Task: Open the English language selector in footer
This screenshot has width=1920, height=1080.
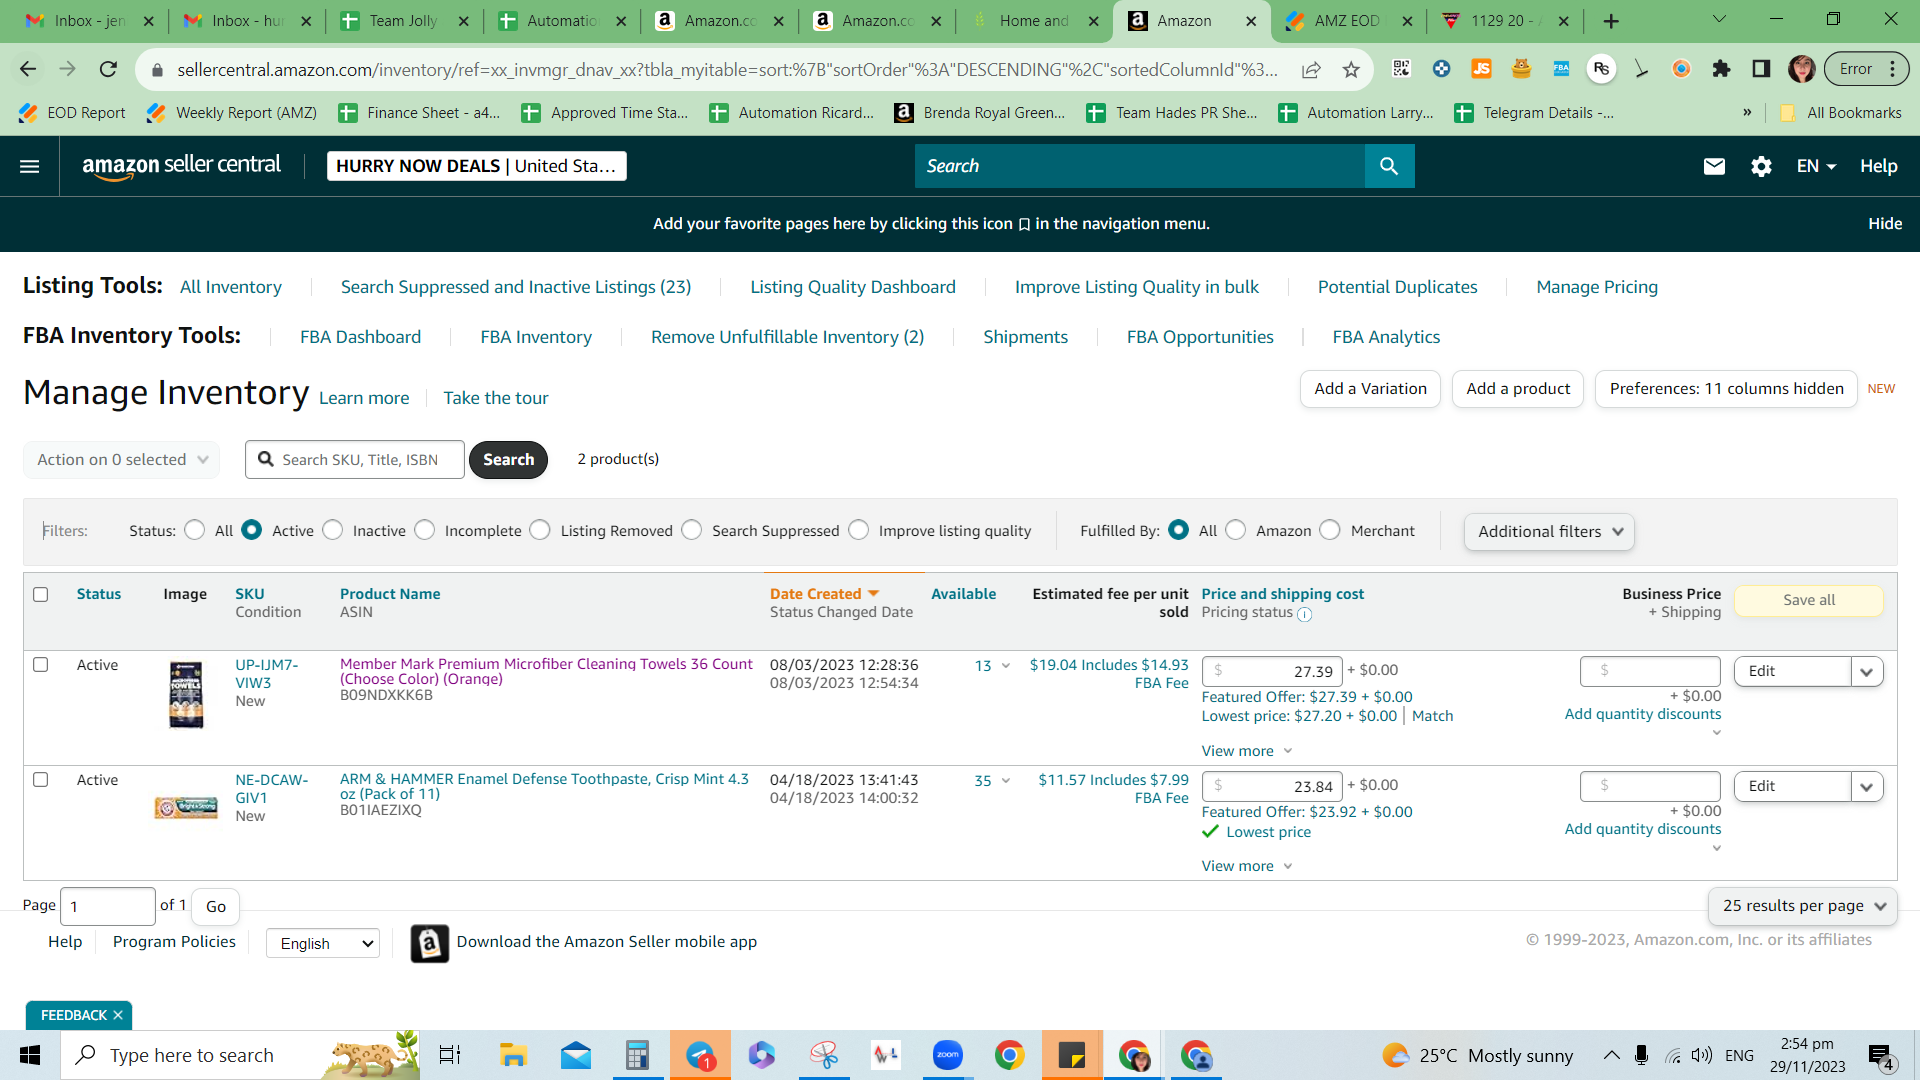Action: click(x=323, y=943)
